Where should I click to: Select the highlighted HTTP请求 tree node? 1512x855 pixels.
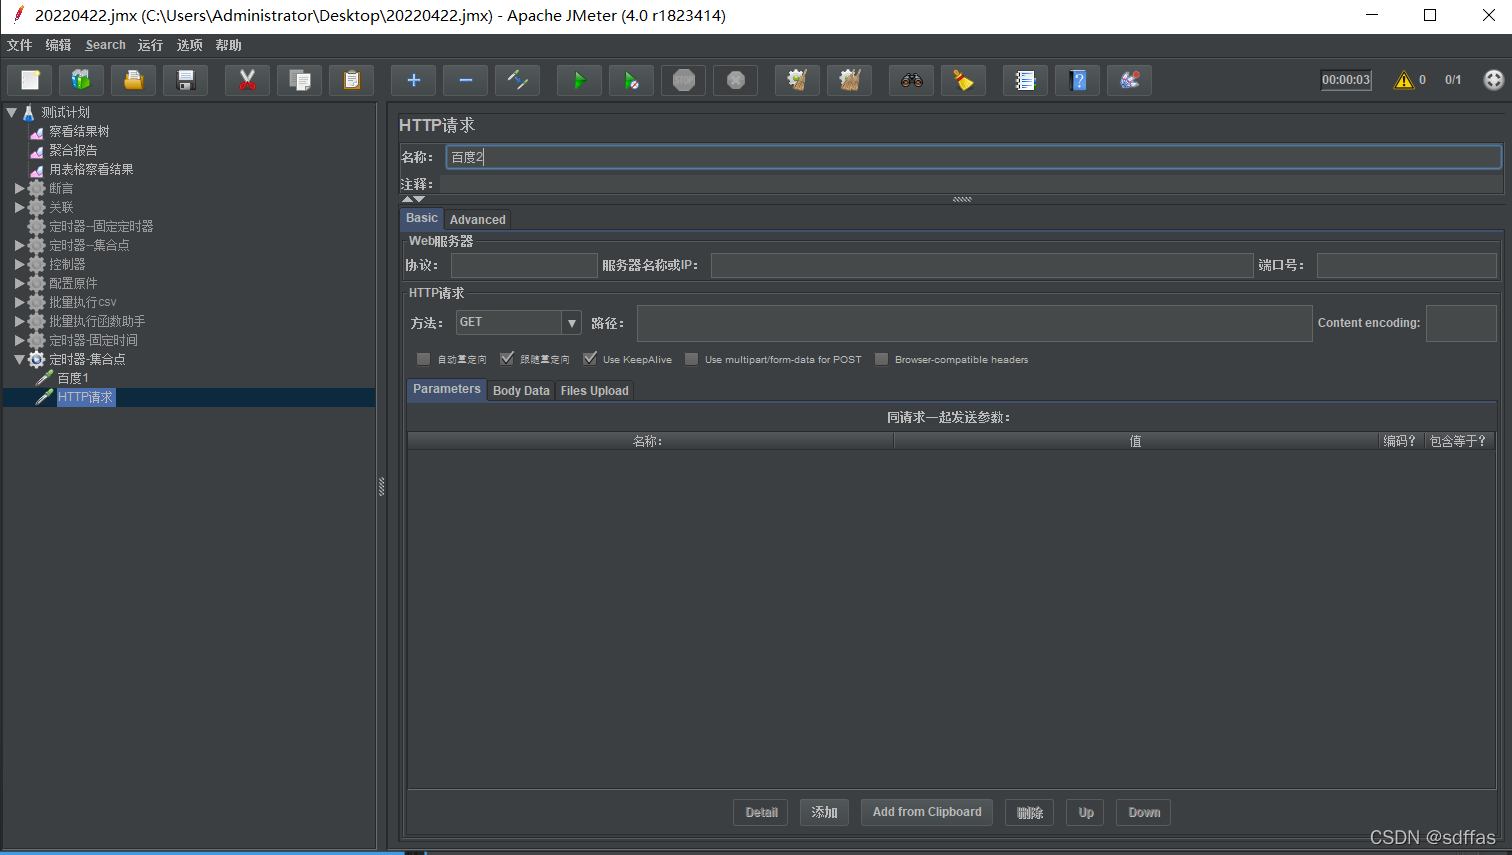click(85, 397)
